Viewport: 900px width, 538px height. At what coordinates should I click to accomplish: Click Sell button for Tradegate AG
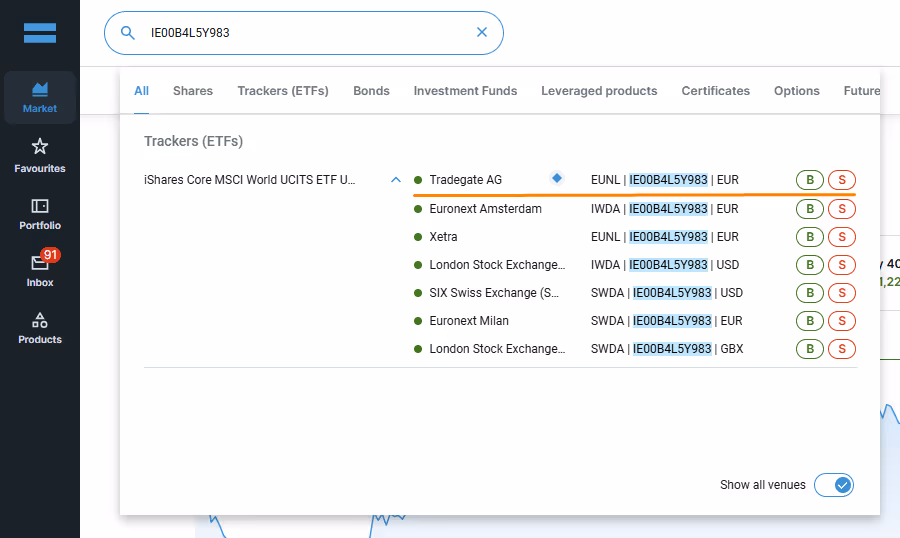(x=842, y=180)
